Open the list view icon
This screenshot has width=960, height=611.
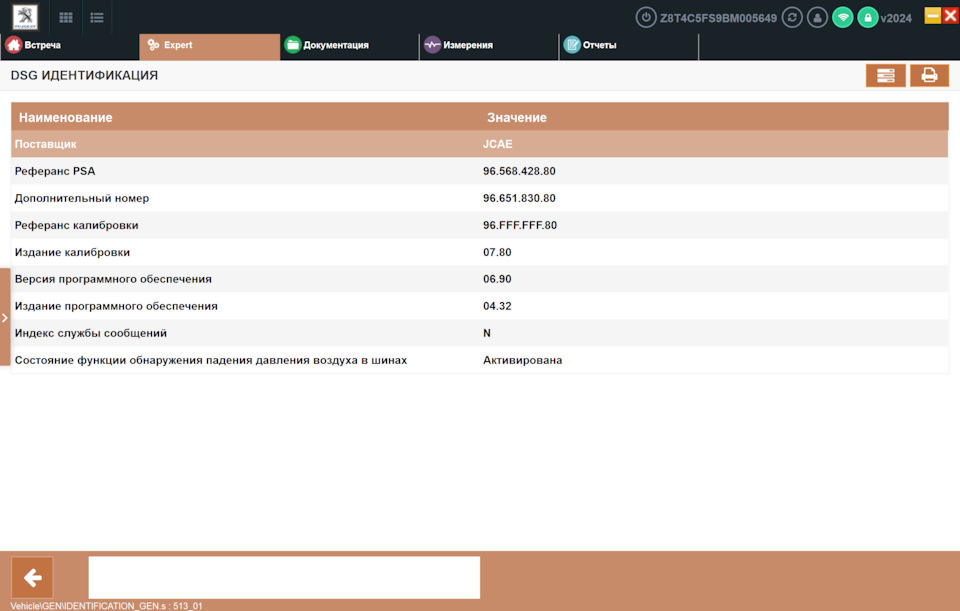pos(97,18)
